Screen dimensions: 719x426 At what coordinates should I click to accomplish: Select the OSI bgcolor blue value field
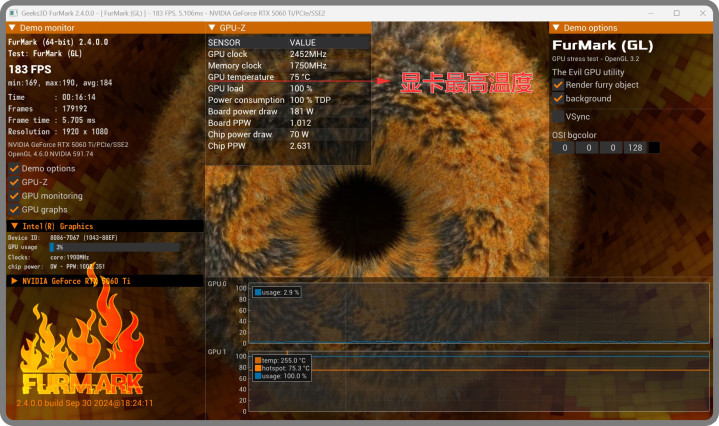click(x=612, y=148)
